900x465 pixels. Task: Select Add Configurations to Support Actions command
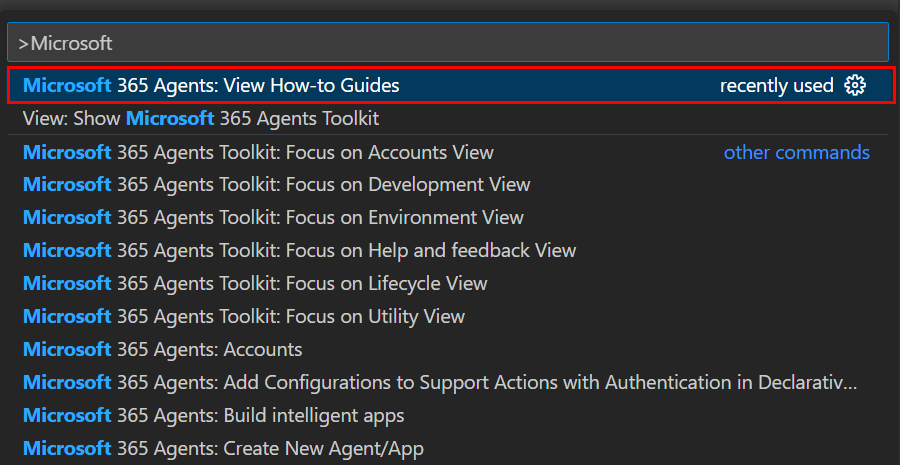(x=440, y=383)
